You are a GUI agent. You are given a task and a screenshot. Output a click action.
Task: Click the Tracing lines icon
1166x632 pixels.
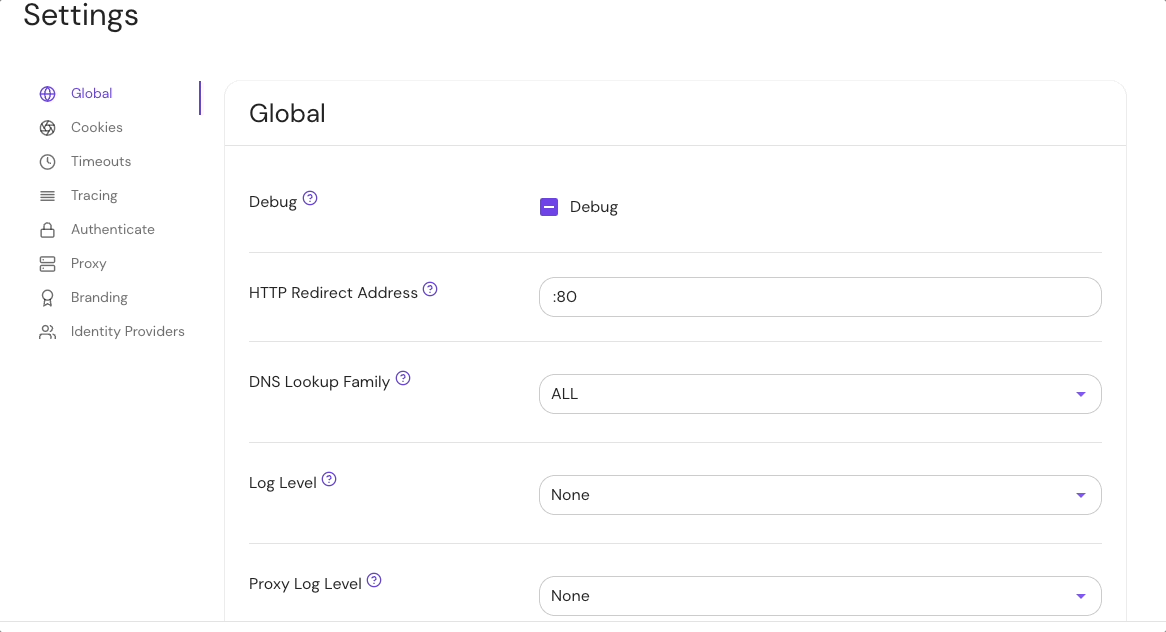coord(47,196)
